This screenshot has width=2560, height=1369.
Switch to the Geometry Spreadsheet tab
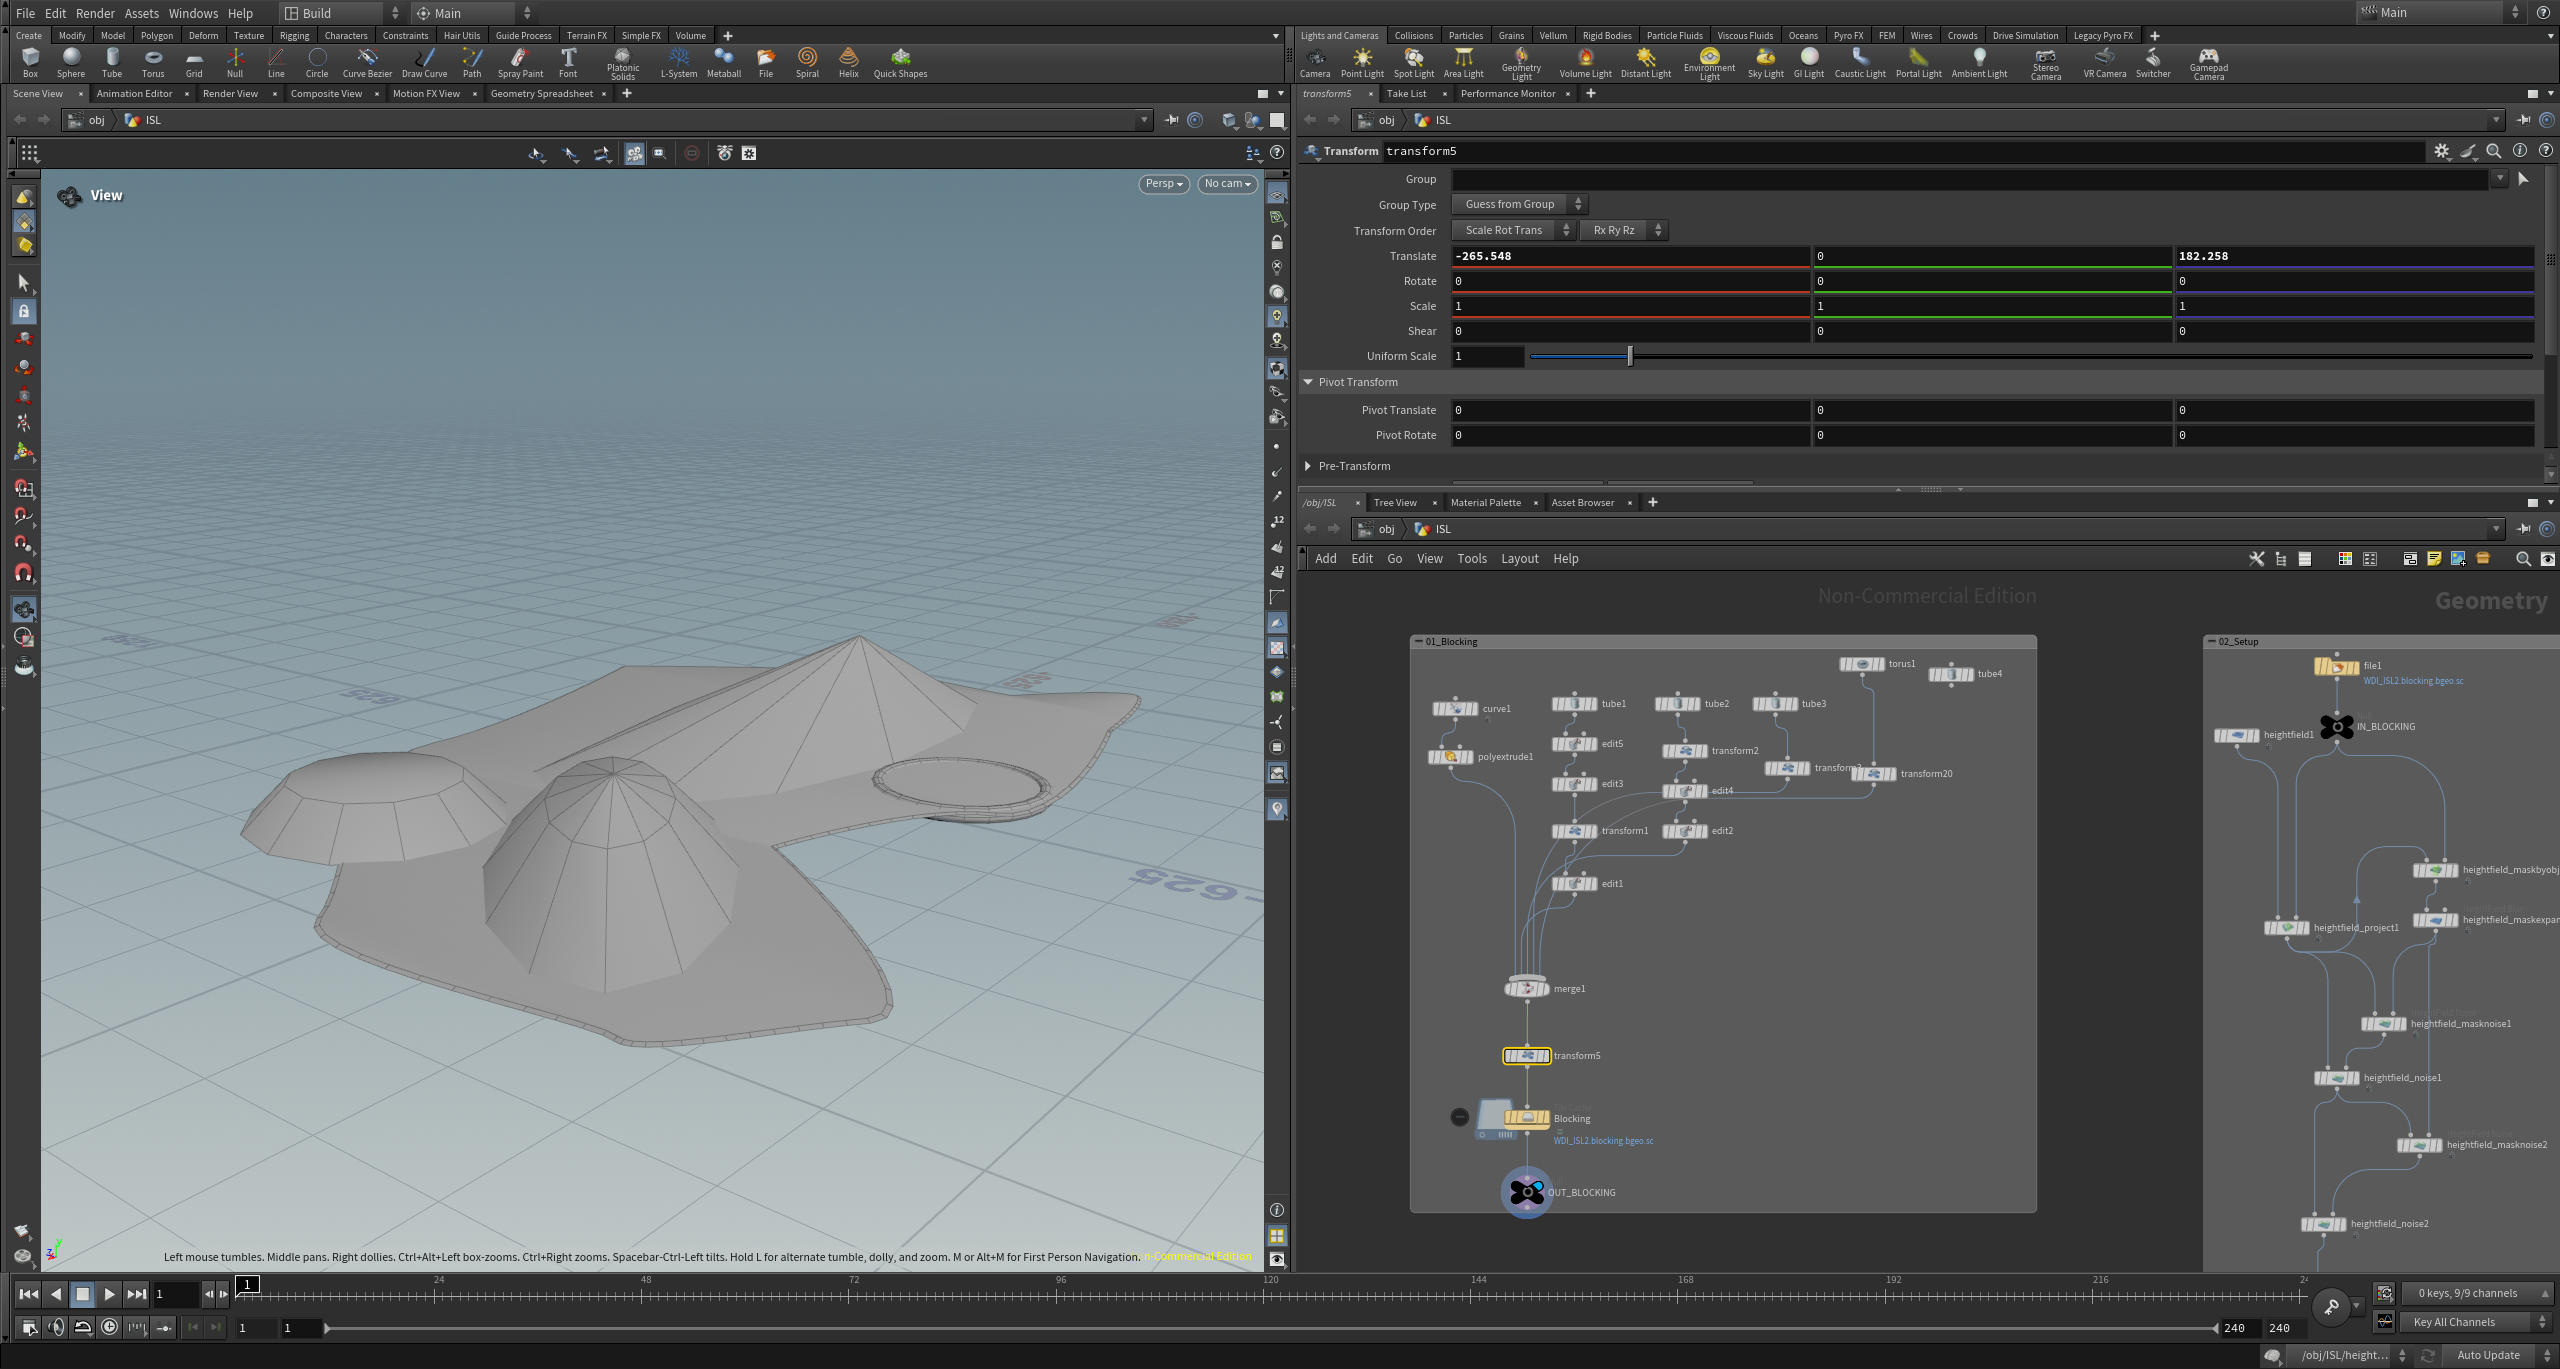[541, 94]
